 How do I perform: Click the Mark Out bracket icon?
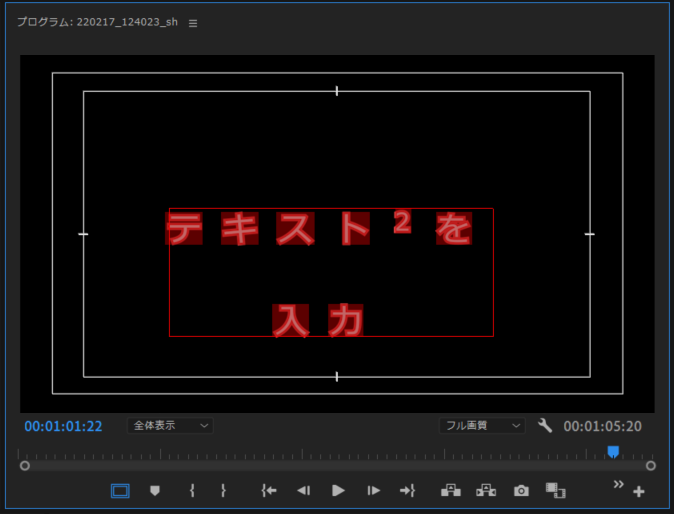point(223,490)
